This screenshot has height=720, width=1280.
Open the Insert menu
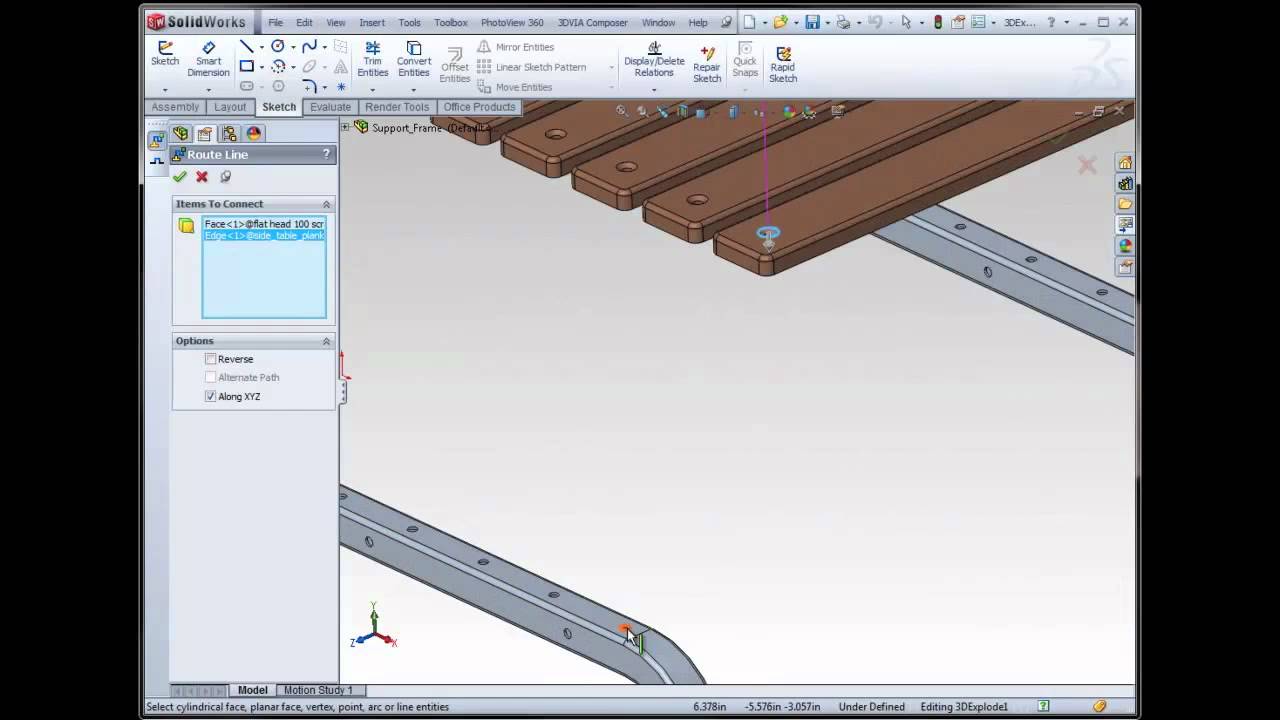pos(372,22)
